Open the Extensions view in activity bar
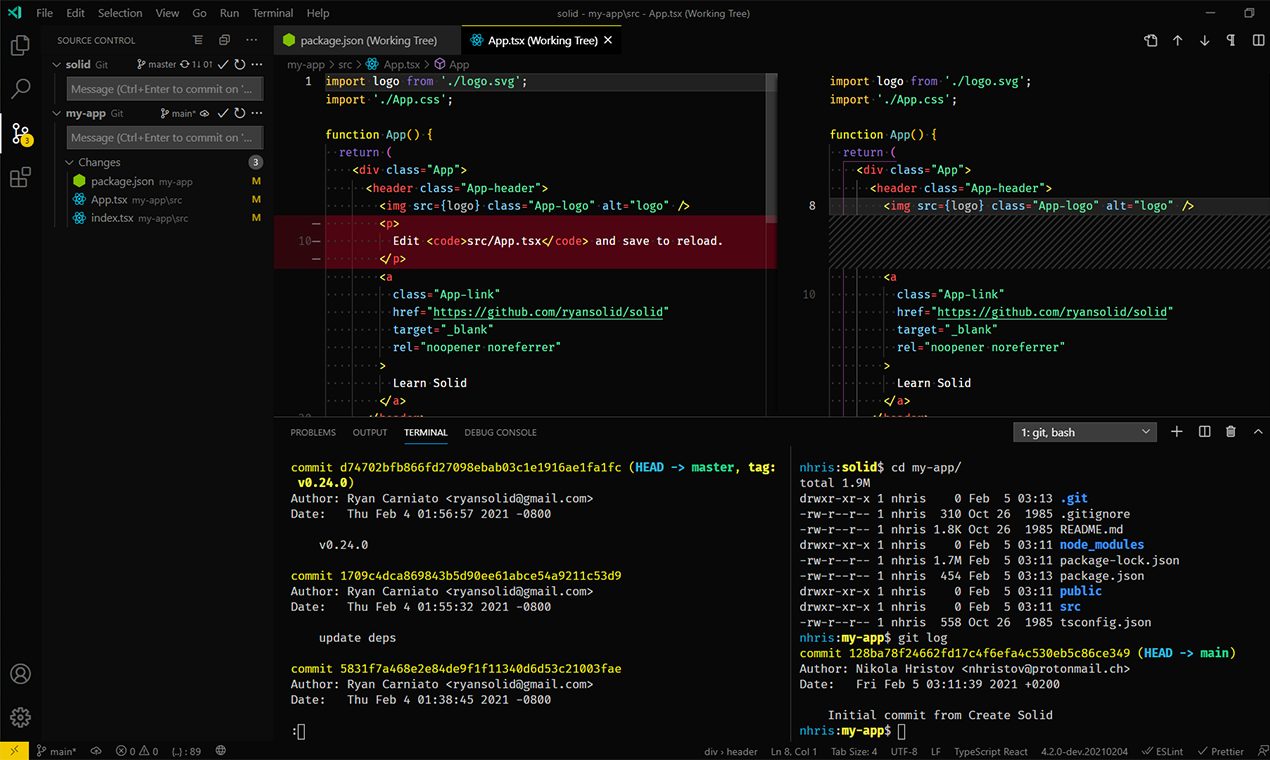Viewport: 1270px width, 760px height. point(20,178)
